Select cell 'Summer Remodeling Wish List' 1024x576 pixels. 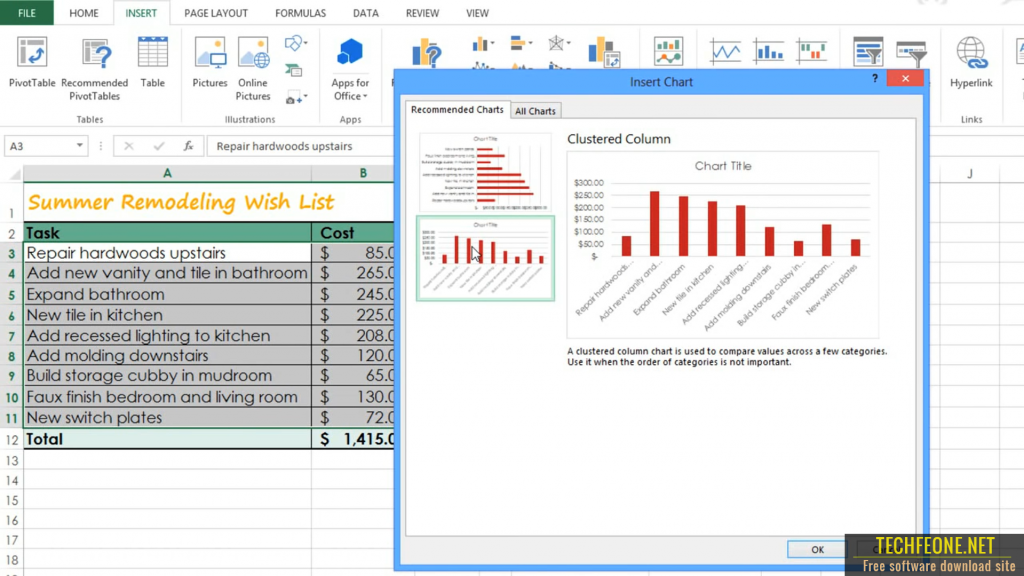(x=181, y=202)
